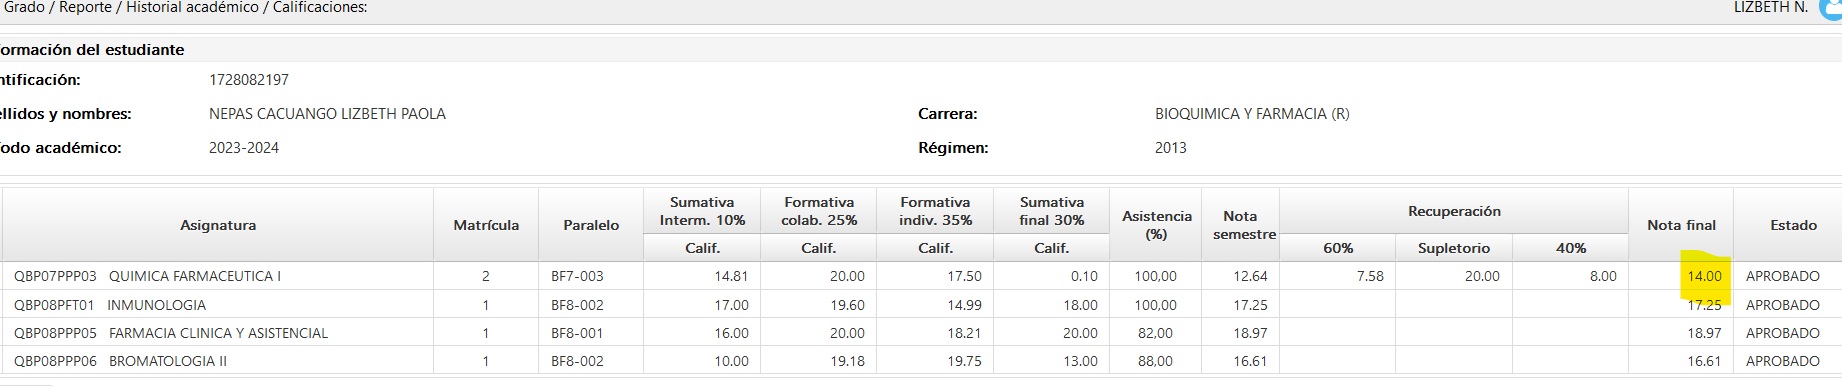This screenshot has height=391, width=1842.
Task: Click the Supletorio sub-column header
Action: click(x=1454, y=248)
